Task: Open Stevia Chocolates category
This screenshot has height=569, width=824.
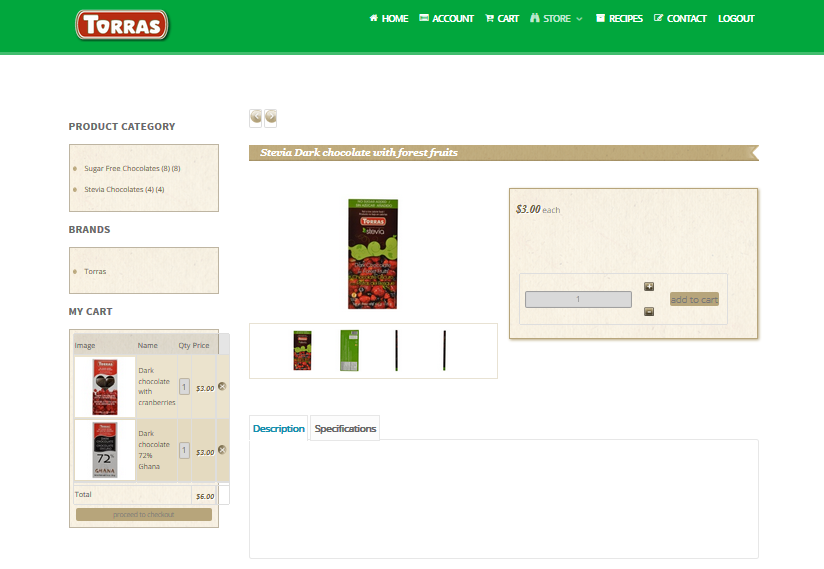Action: (x=125, y=190)
